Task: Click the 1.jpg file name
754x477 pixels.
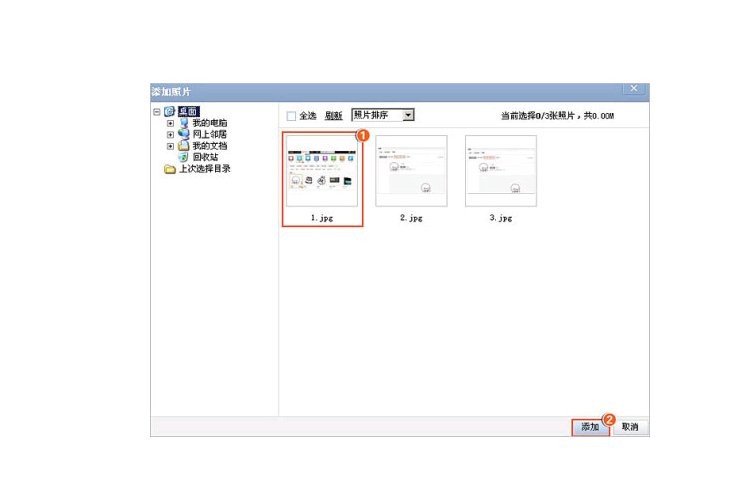Action: (x=322, y=218)
